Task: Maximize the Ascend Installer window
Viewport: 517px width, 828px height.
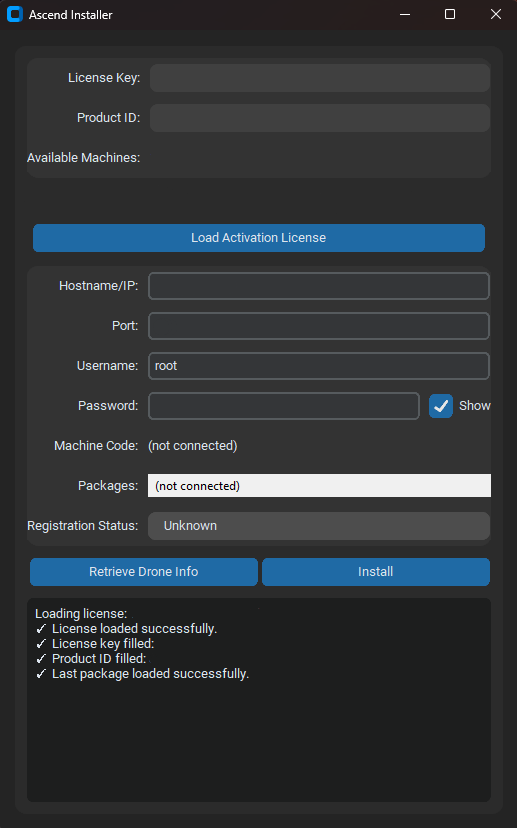Action: [450, 14]
